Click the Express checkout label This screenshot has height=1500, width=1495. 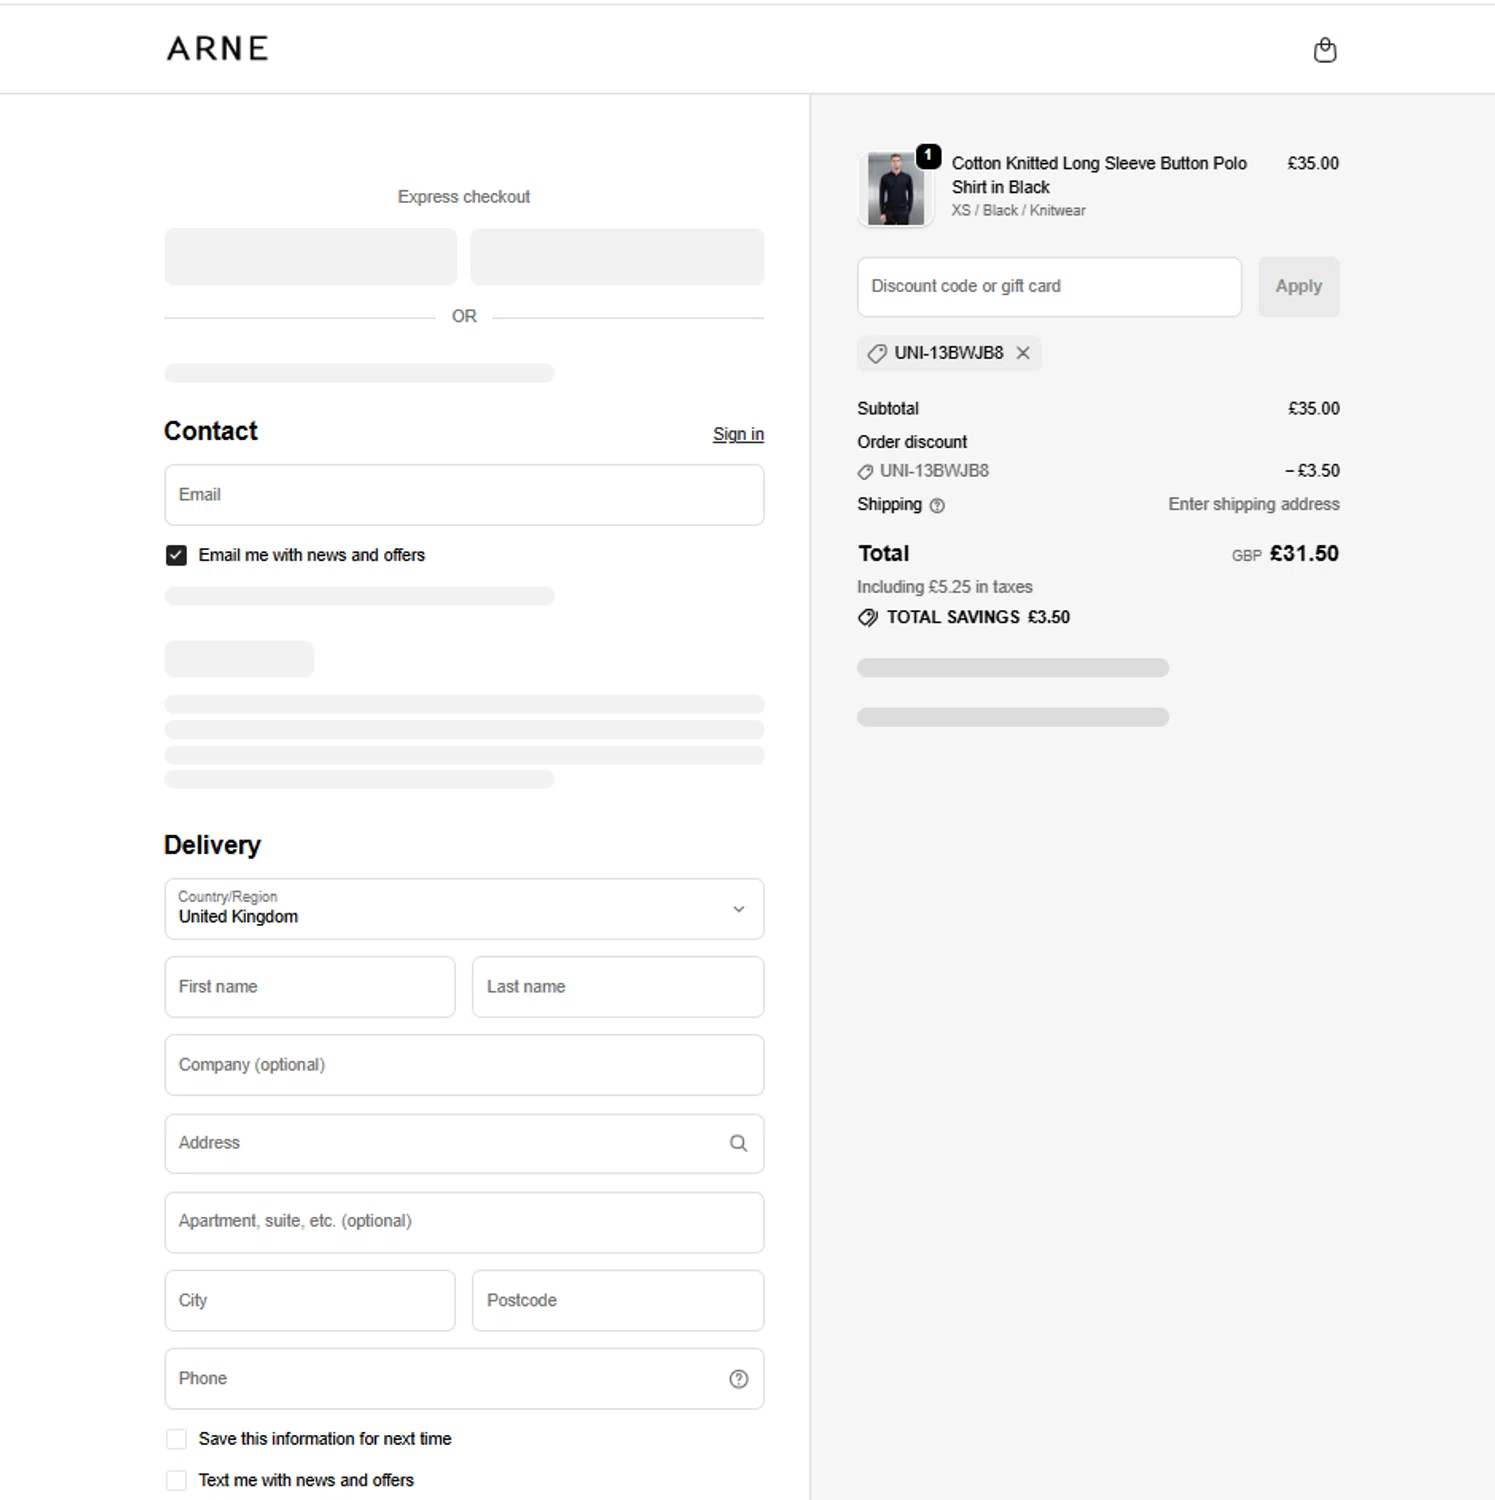pos(464,197)
